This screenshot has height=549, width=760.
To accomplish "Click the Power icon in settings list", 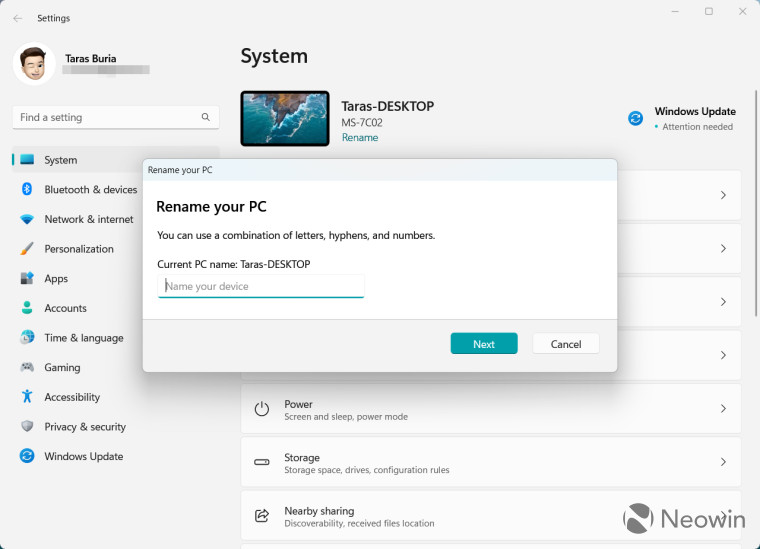I will click(262, 409).
